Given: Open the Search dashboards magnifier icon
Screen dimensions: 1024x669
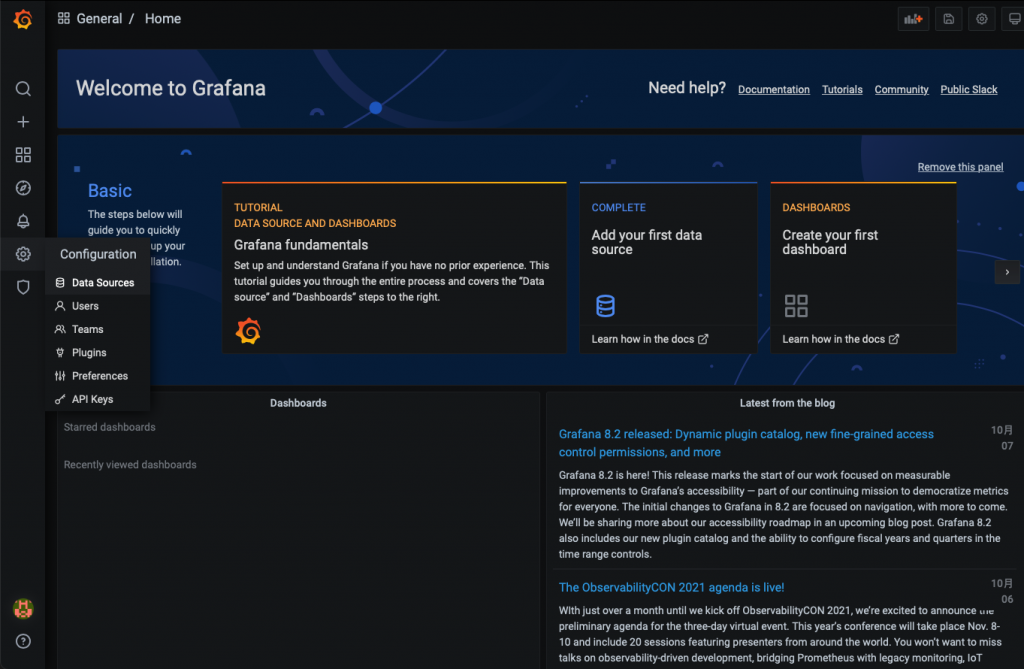Looking at the screenshot, I should pos(23,89).
